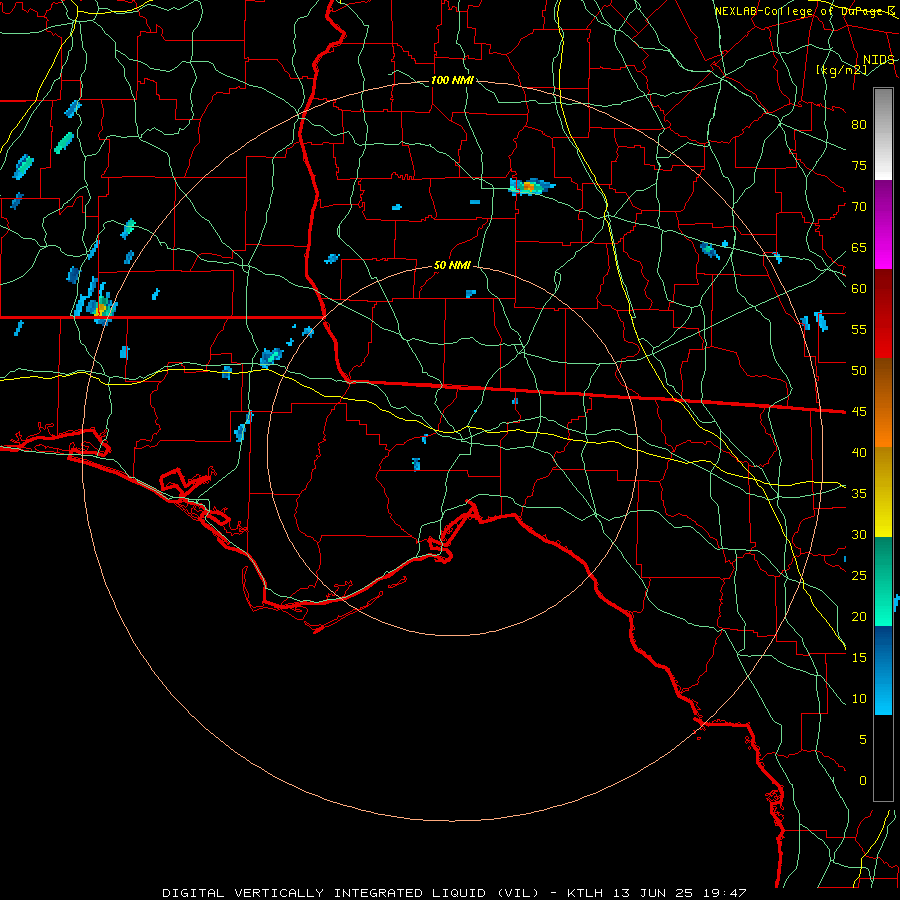Screen dimensions: 900x900
Task: Select the yellow segment of the color bar
Action: (883, 492)
